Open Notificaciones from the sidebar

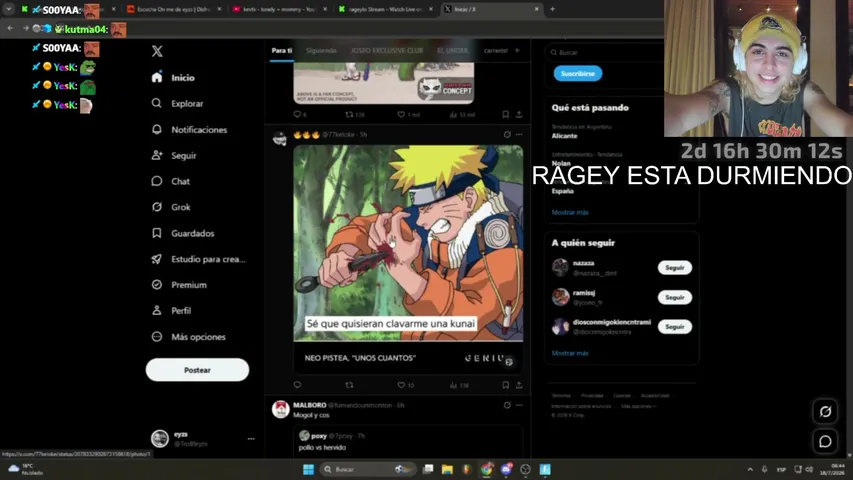[x=189, y=130]
